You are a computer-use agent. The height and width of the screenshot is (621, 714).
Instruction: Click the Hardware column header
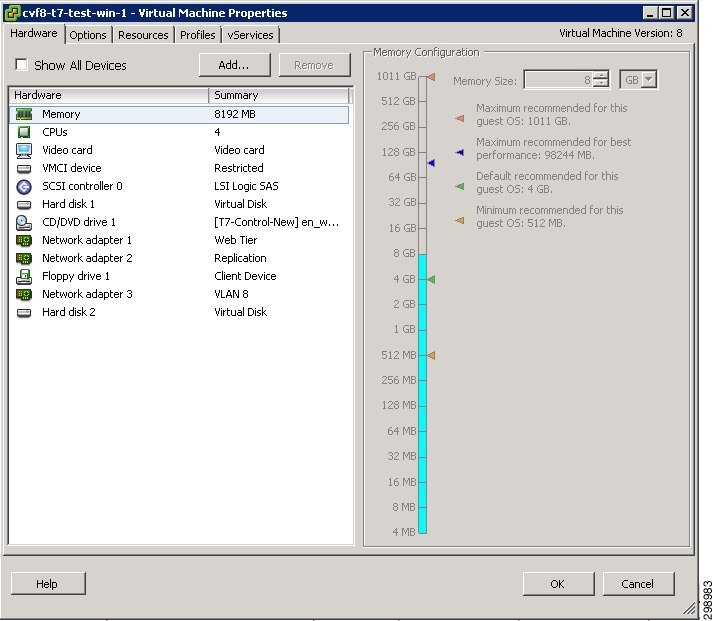(x=109, y=95)
